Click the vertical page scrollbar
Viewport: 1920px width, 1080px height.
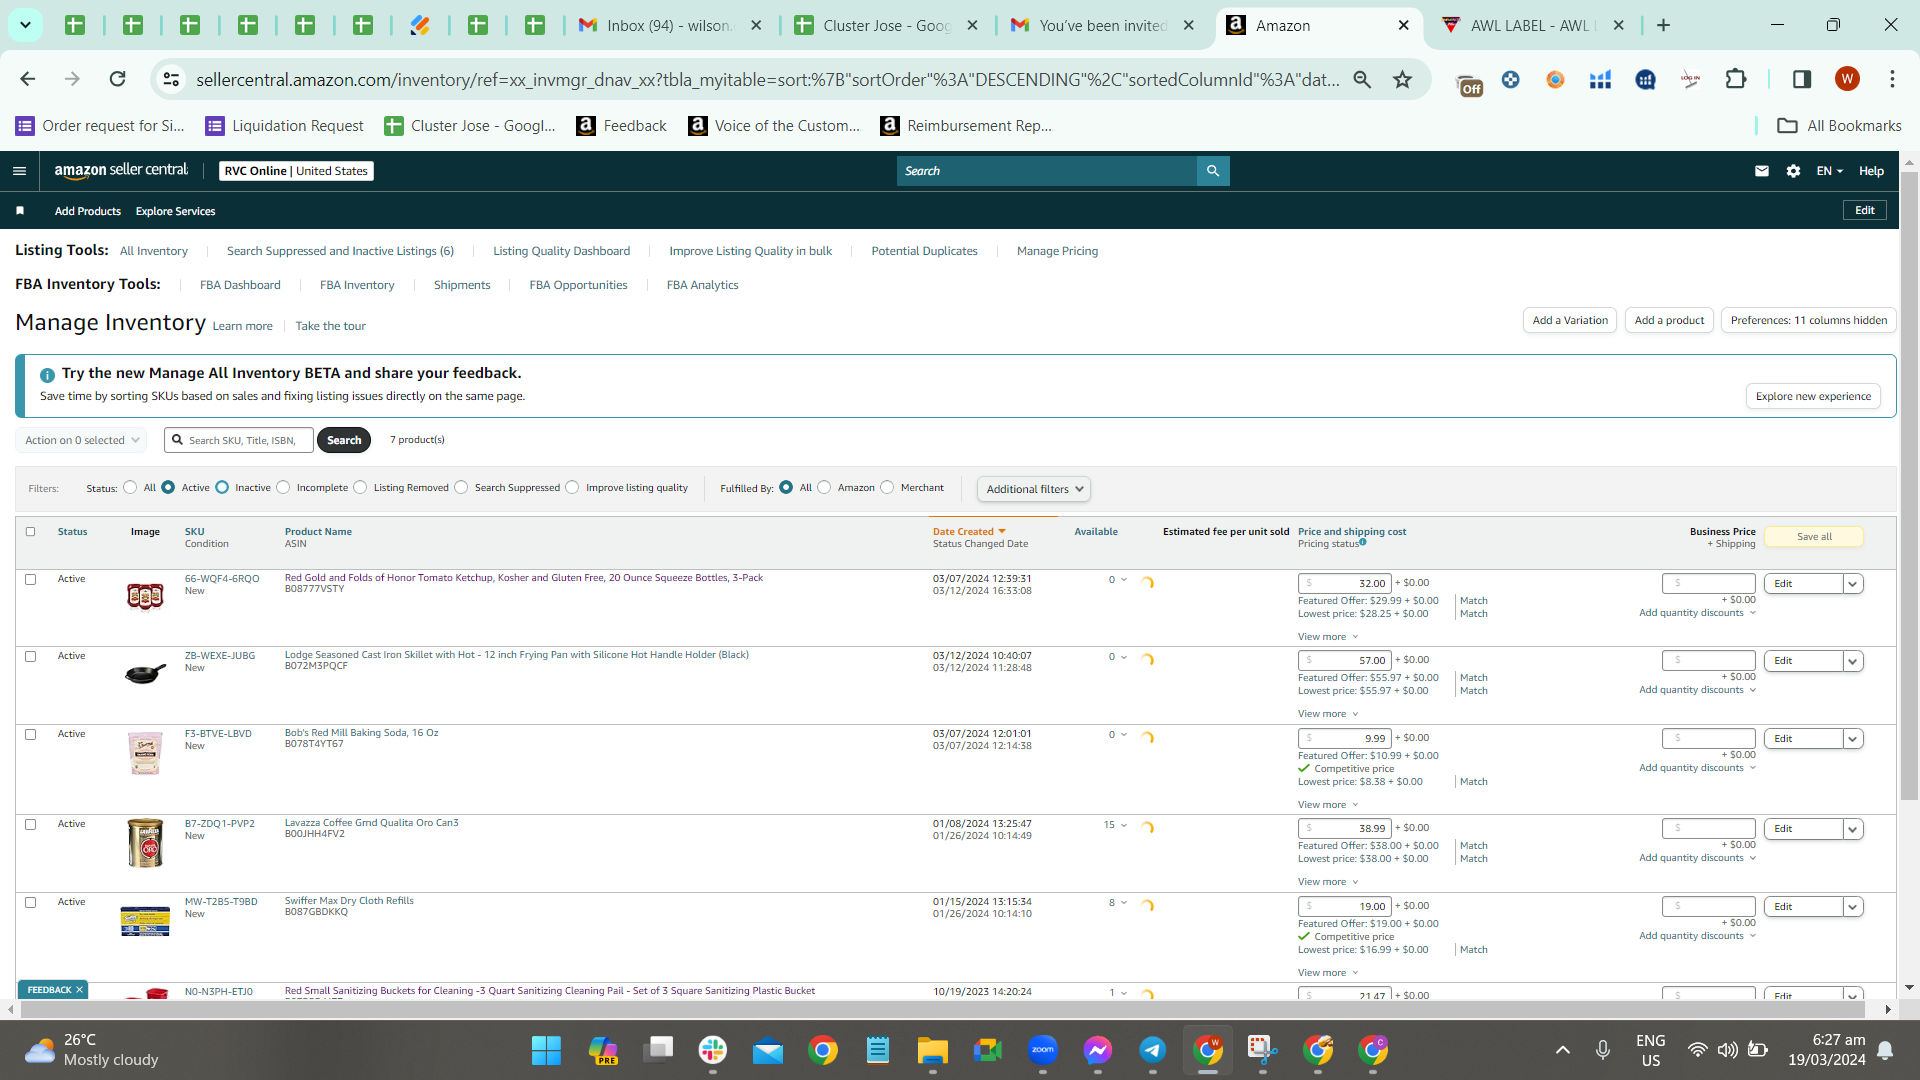[x=1910, y=485]
